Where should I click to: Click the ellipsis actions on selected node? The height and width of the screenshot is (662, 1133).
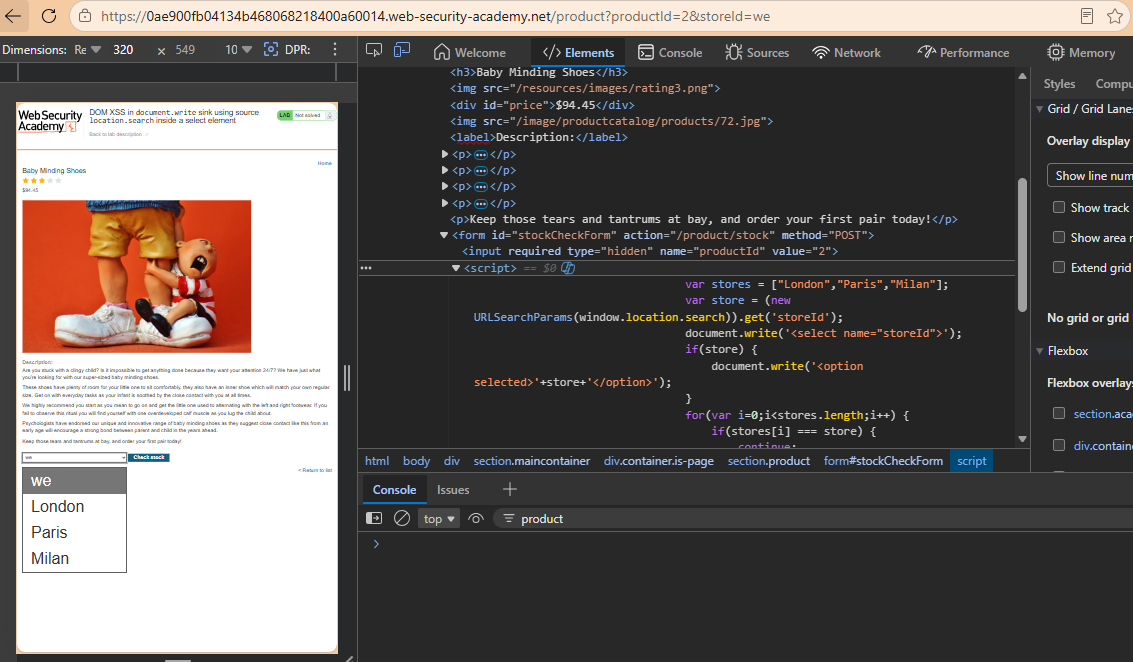[x=366, y=268]
